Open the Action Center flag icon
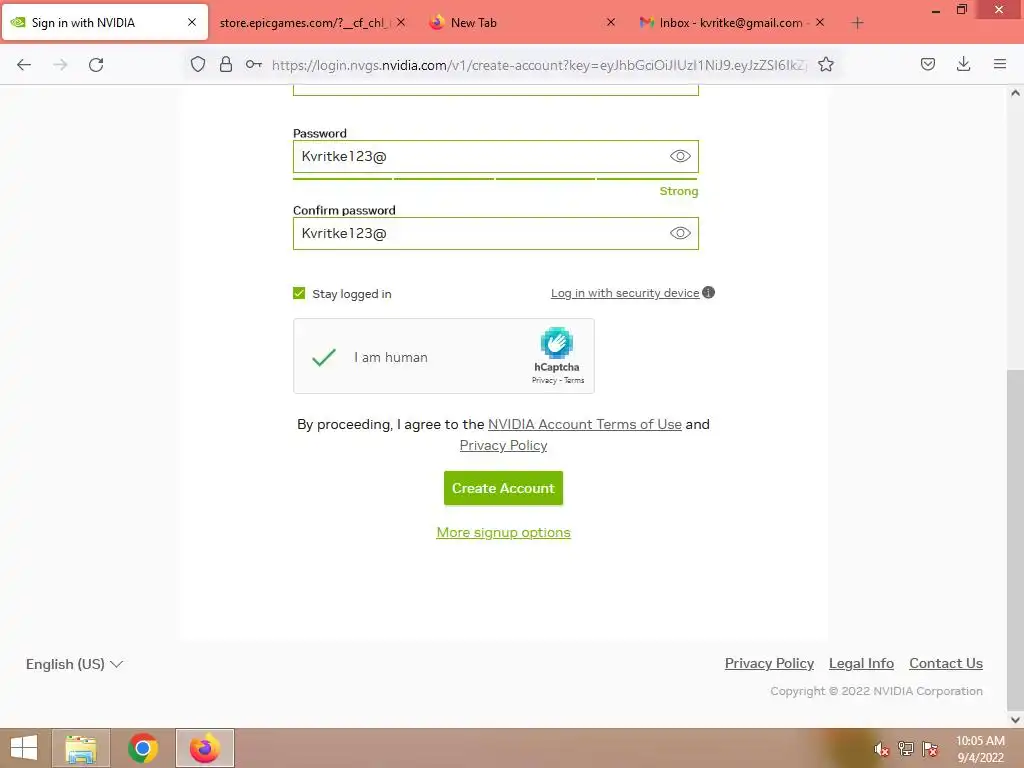 [x=930, y=749]
